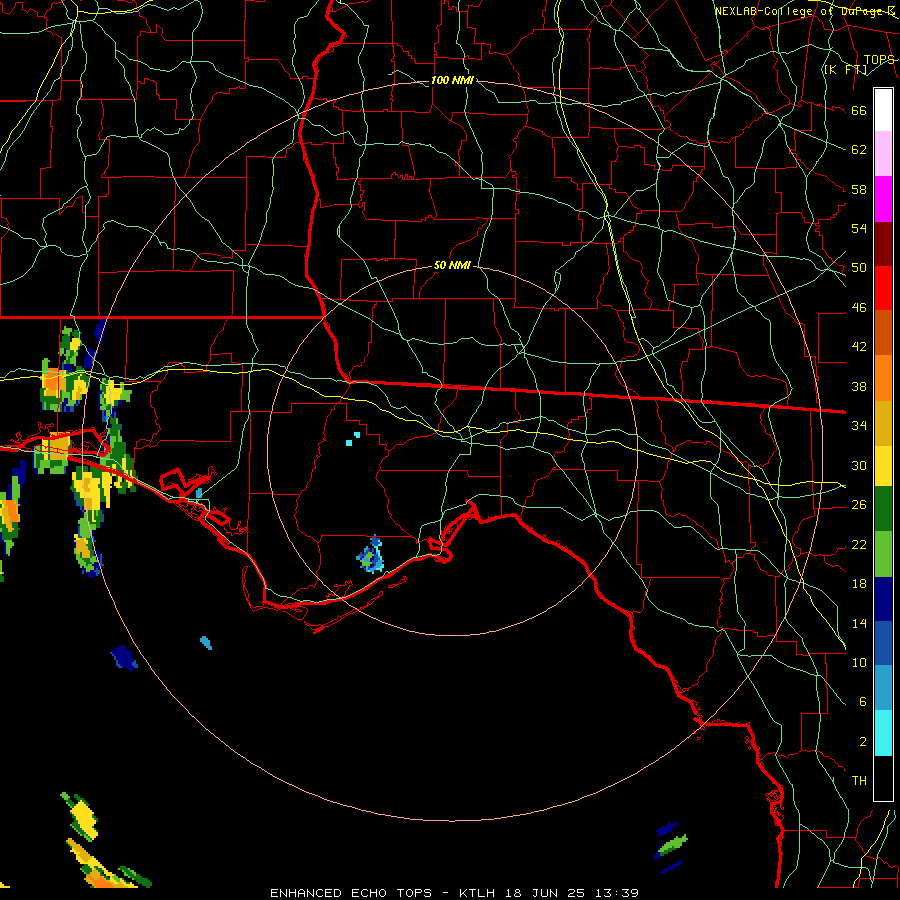Click the light pink legend swatch

(x=883, y=154)
